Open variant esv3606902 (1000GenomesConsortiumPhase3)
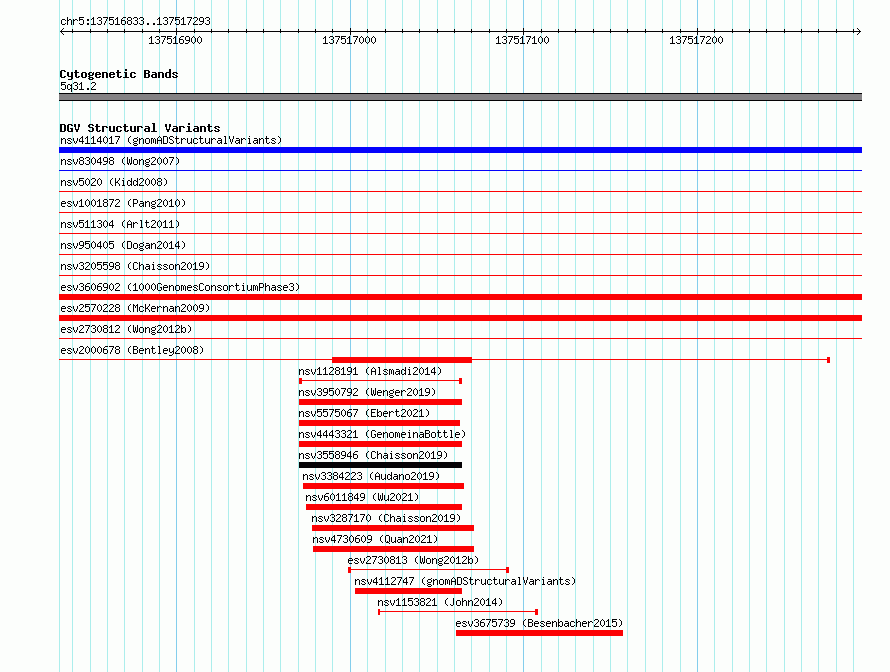 pos(180,287)
